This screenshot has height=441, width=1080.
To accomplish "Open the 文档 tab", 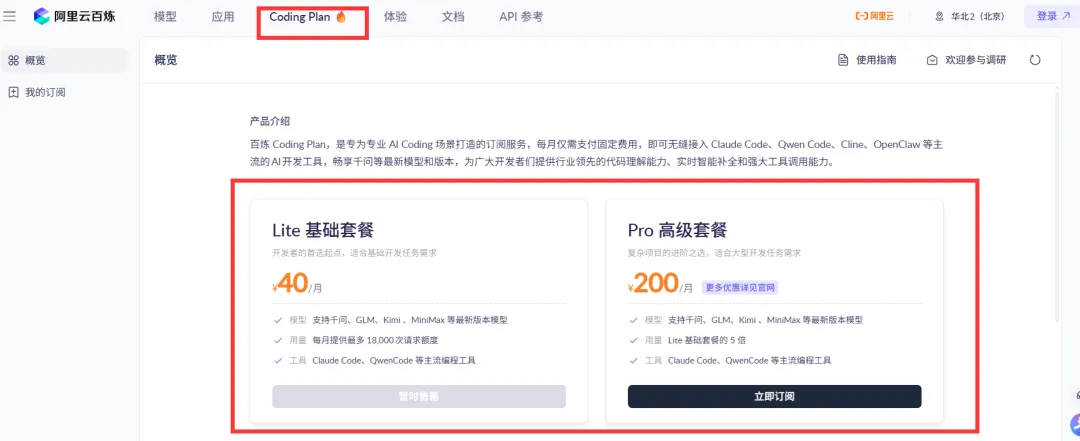I will click(x=453, y=17).
